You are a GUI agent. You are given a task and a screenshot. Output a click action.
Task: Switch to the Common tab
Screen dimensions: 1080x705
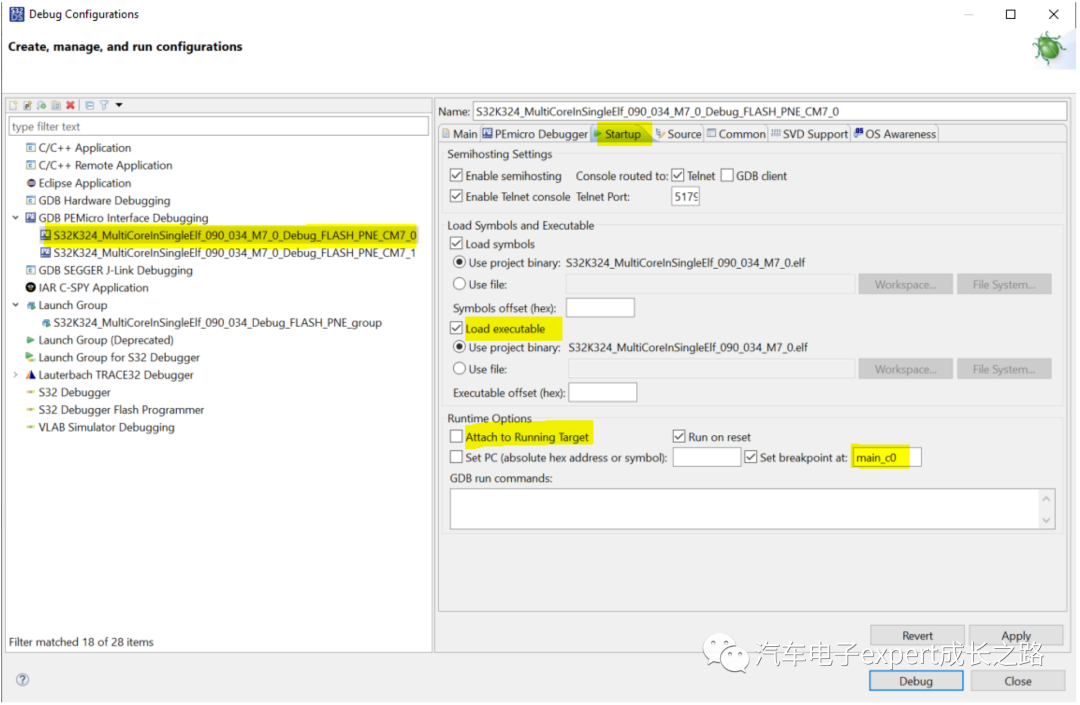(736, 134)
